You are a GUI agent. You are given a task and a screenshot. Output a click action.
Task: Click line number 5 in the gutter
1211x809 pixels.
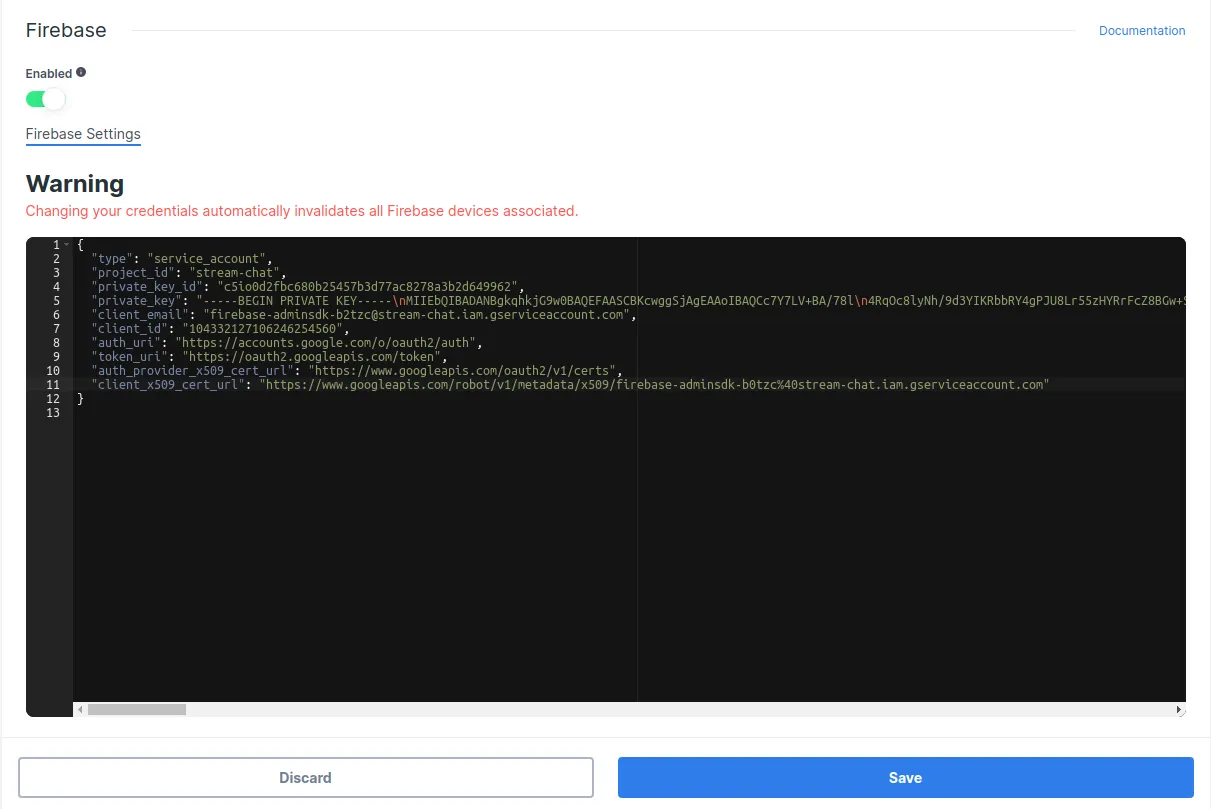(55, 300)
